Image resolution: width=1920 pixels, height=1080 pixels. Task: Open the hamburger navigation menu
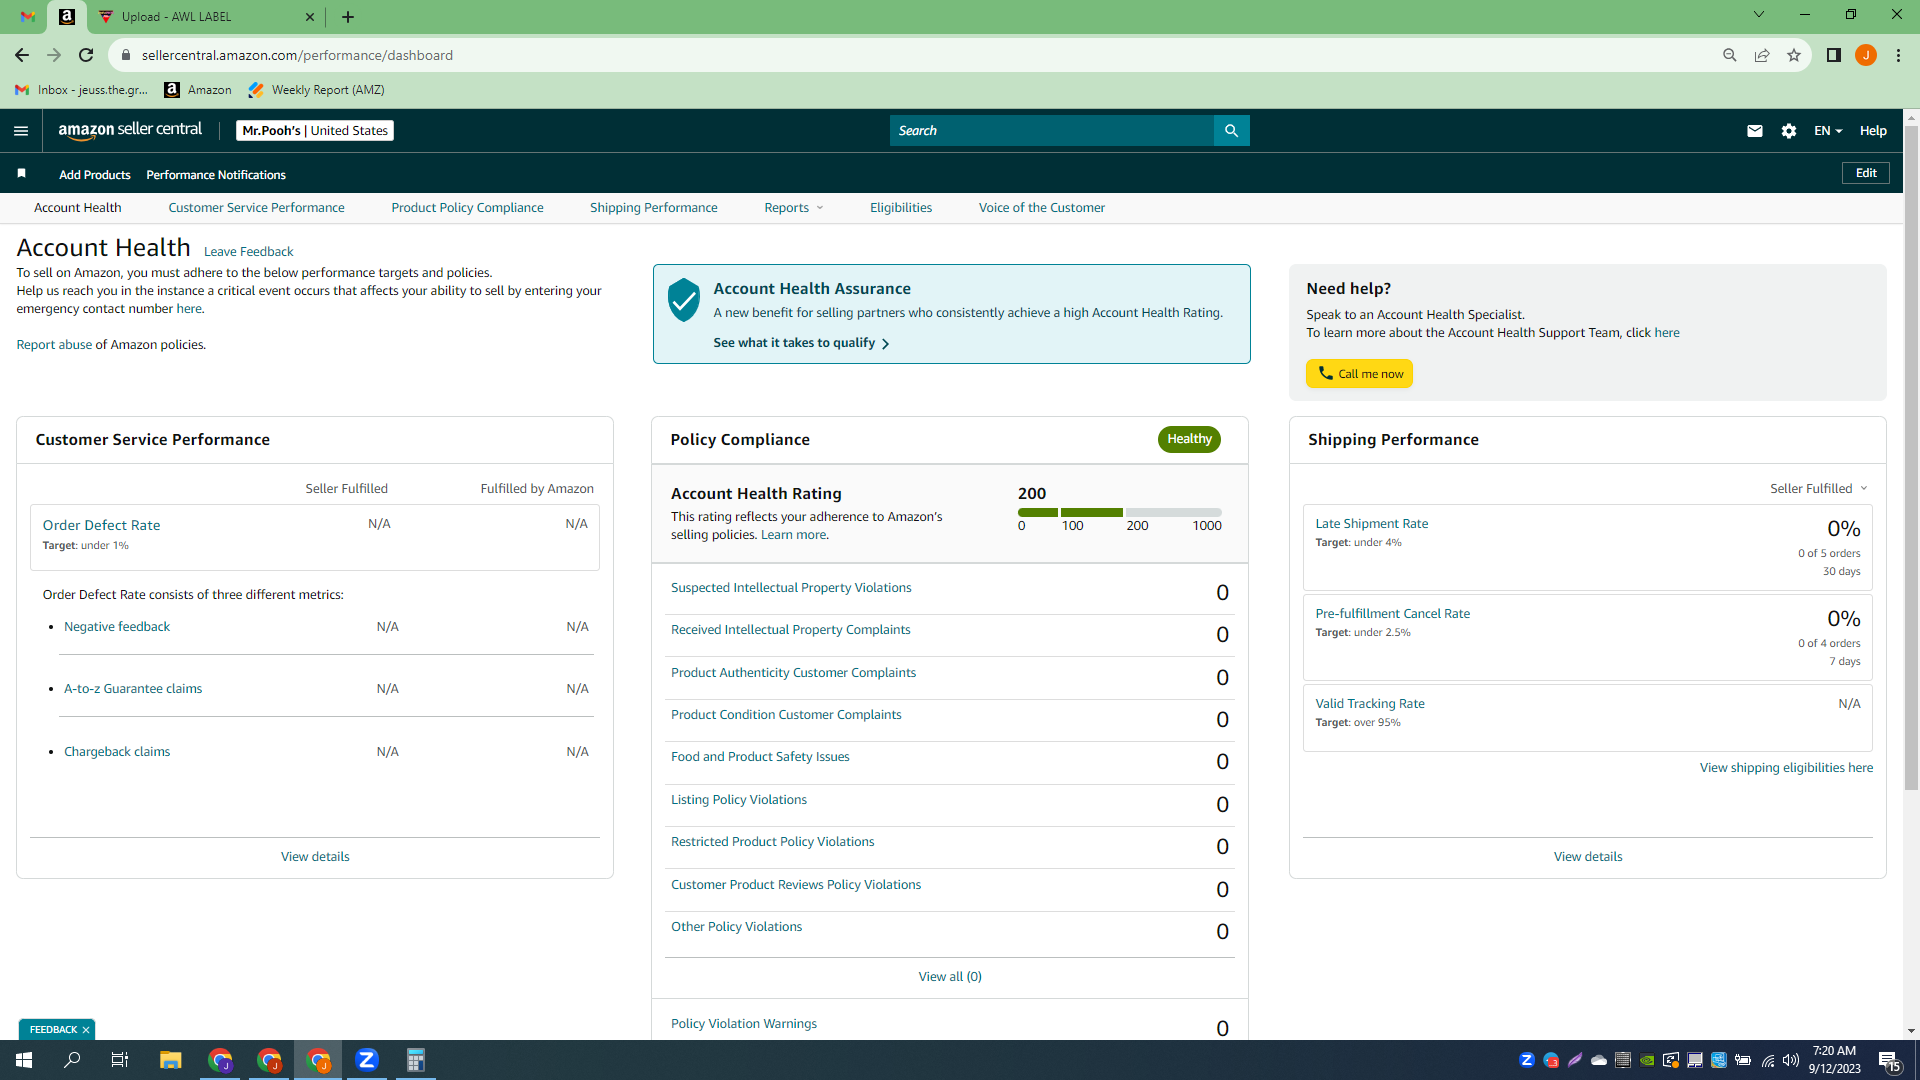(x=21, y=131)
